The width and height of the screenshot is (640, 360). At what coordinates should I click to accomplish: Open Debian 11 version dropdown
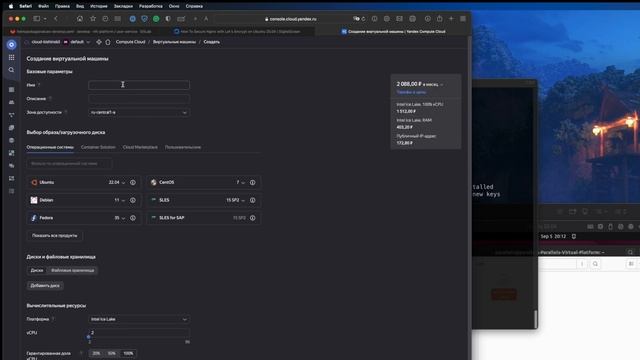[120, 200]
